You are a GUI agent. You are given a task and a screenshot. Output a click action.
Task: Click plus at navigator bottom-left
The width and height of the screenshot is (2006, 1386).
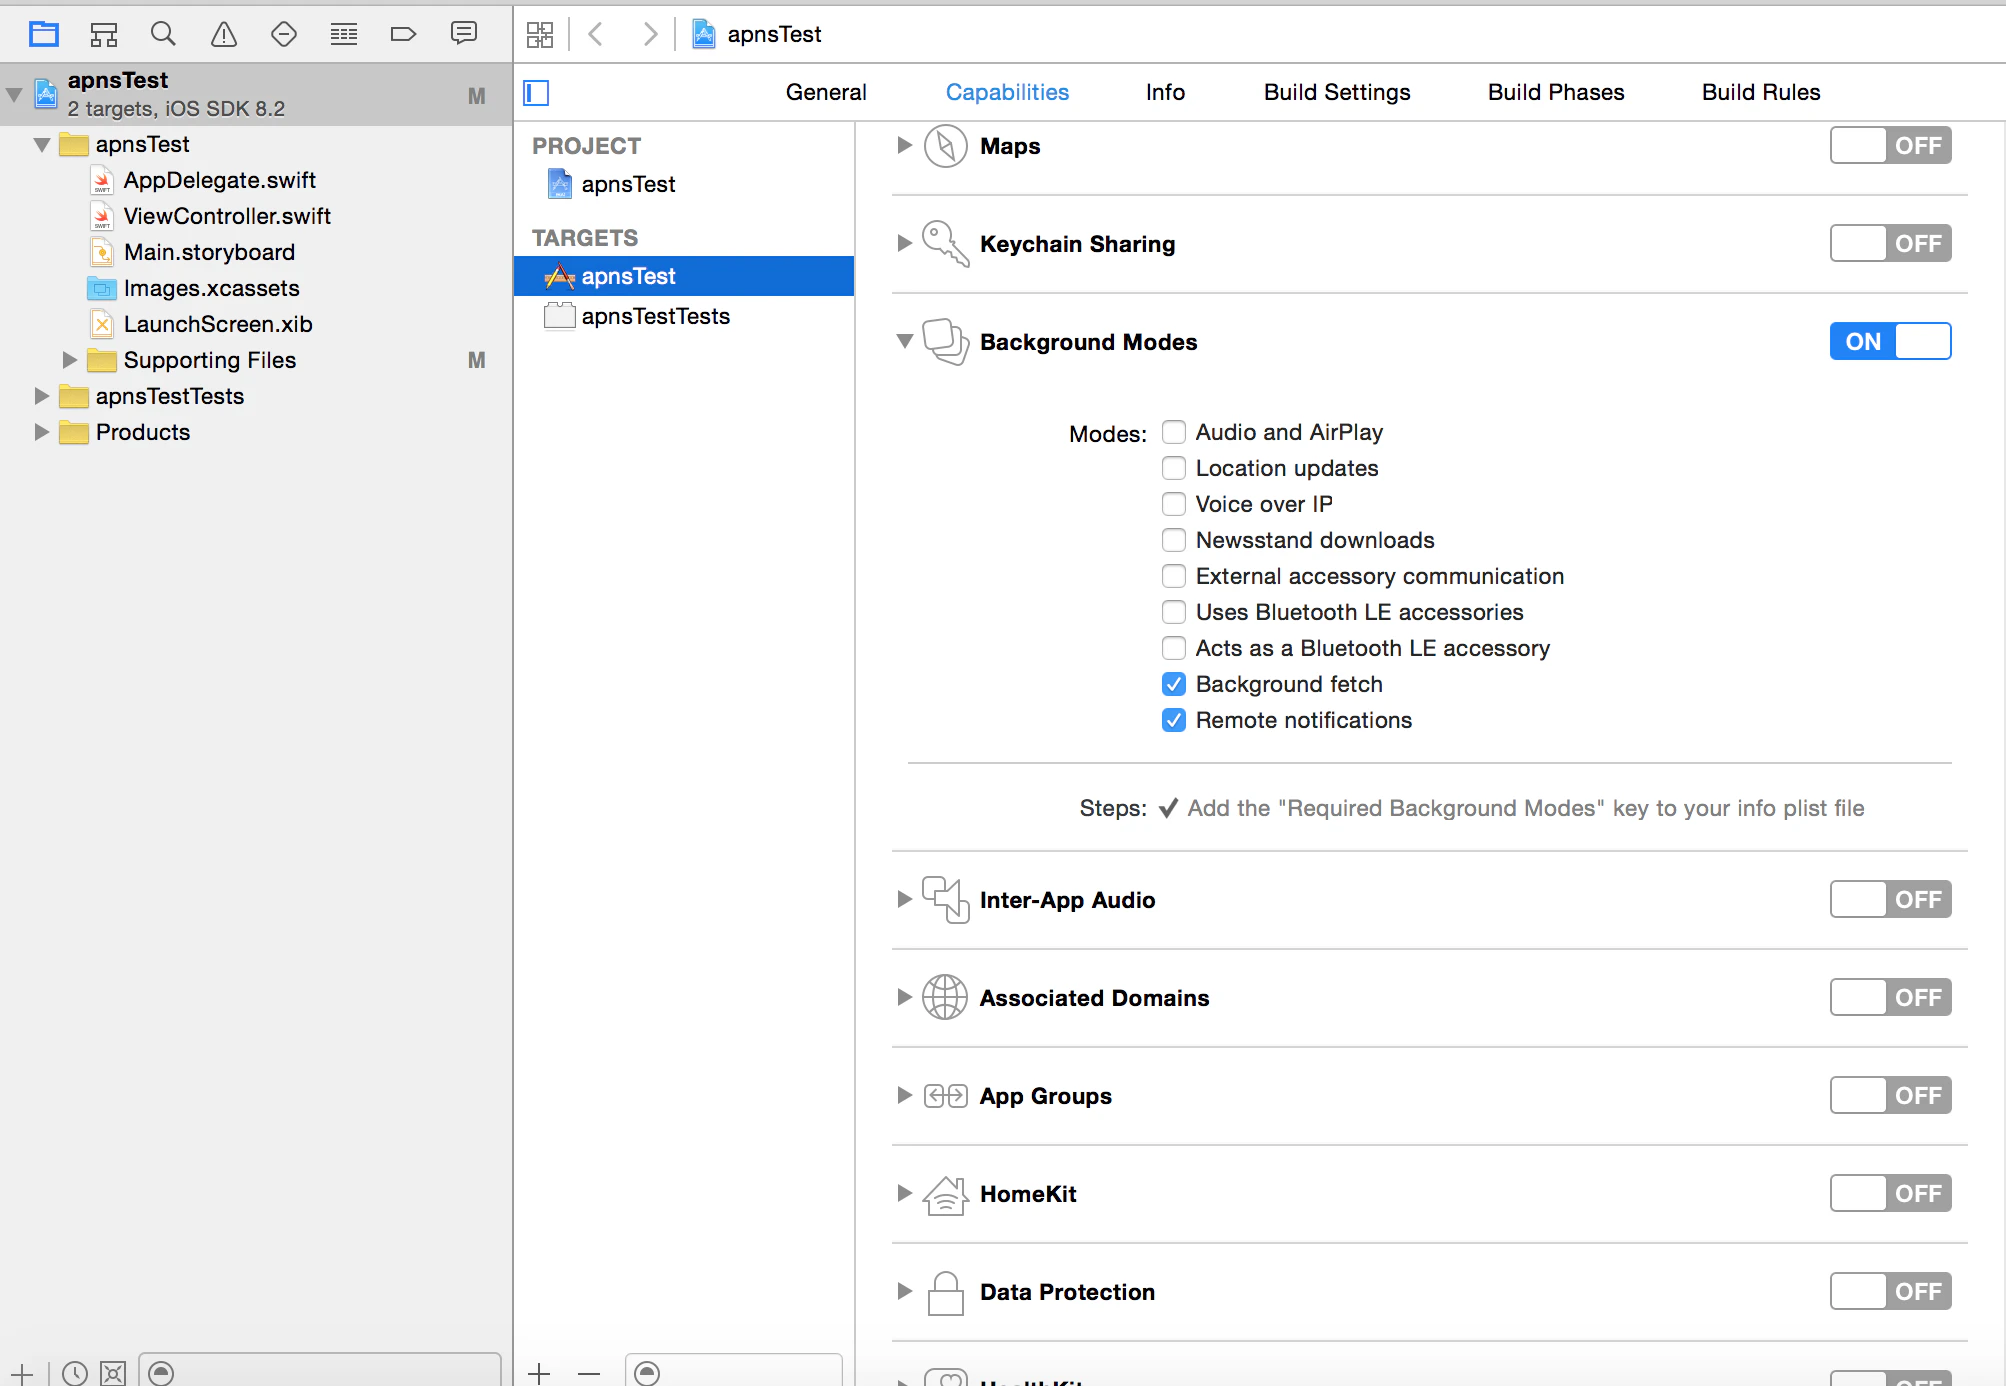click(x=22, y=1373)
